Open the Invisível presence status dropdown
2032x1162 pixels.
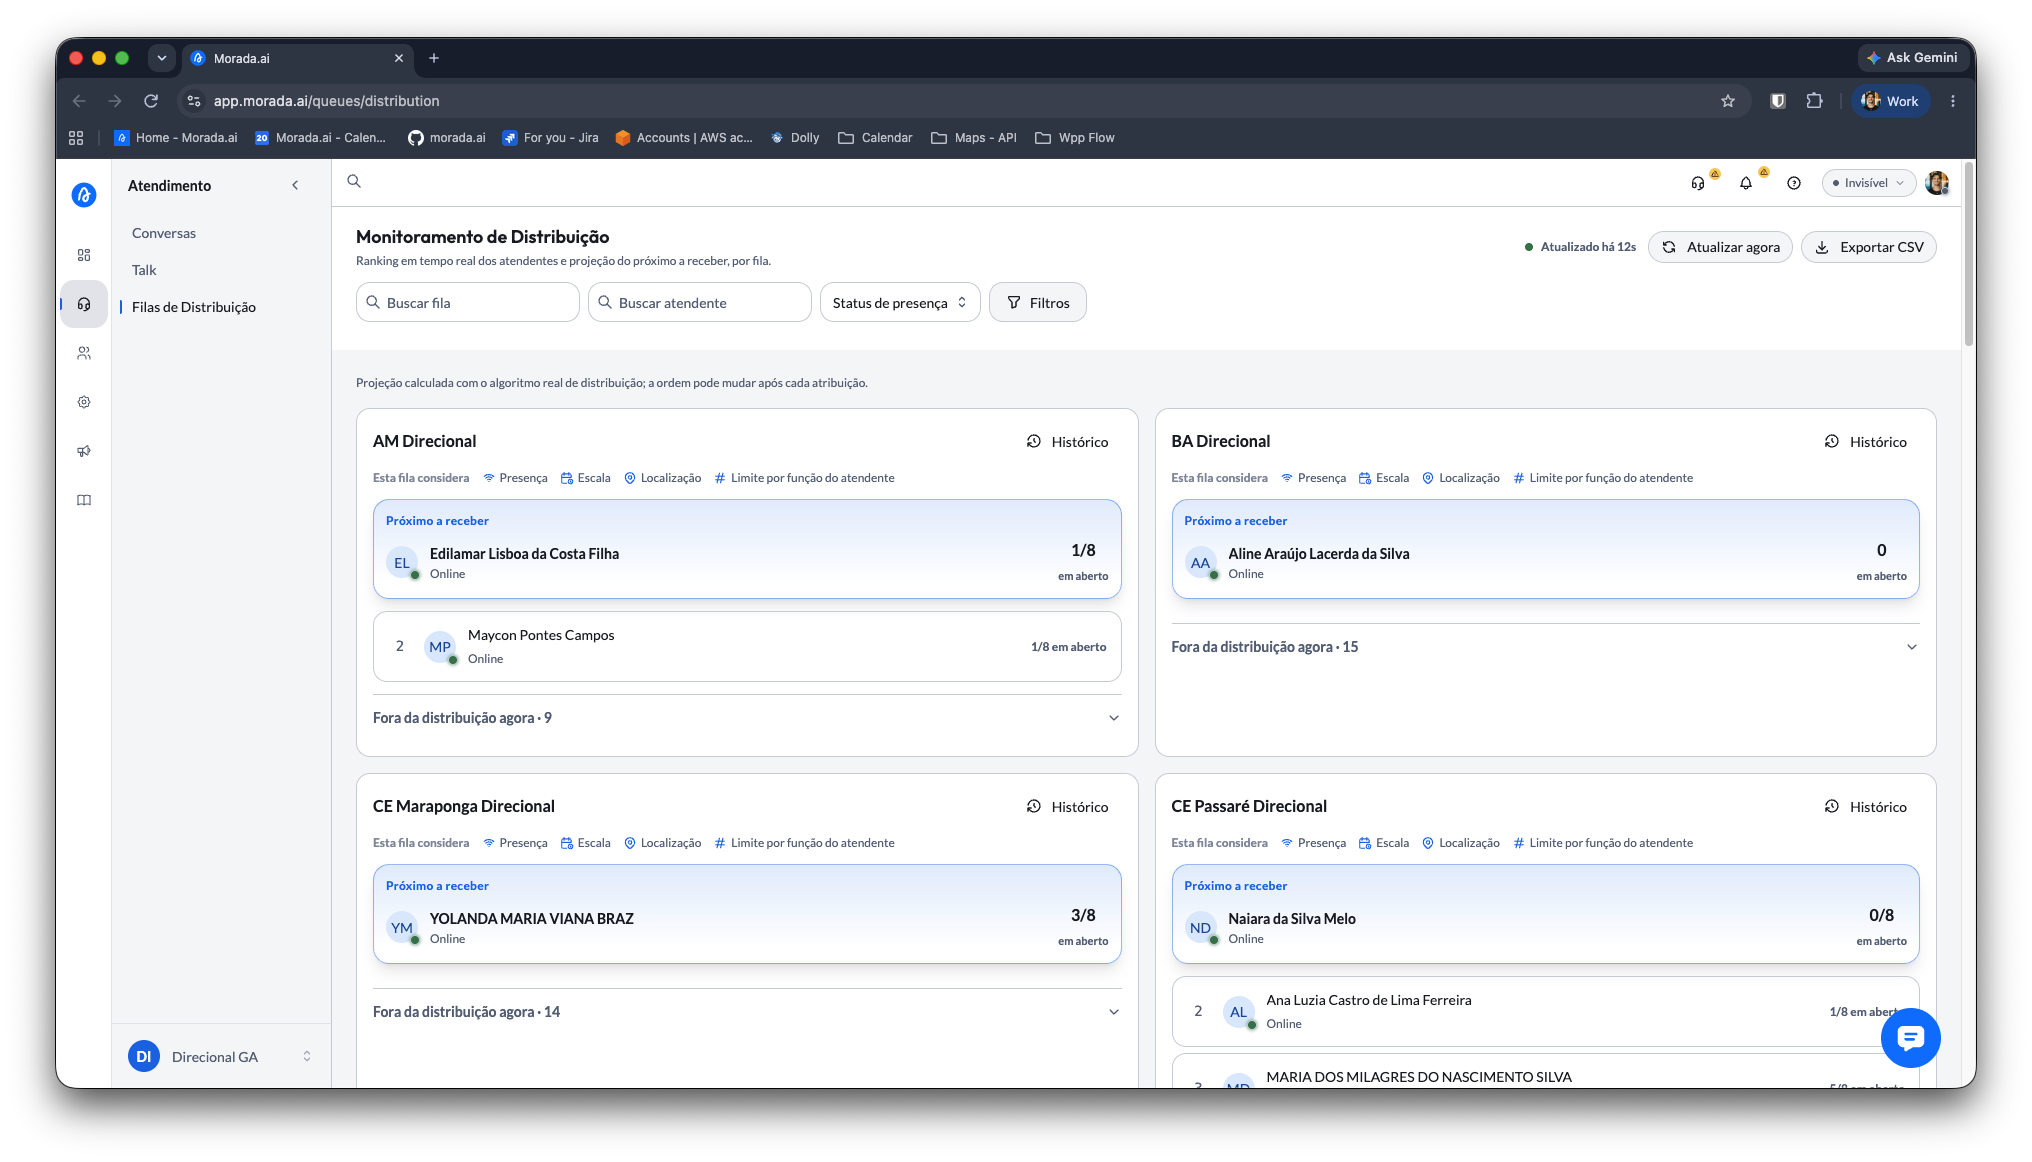[1868, 183]
